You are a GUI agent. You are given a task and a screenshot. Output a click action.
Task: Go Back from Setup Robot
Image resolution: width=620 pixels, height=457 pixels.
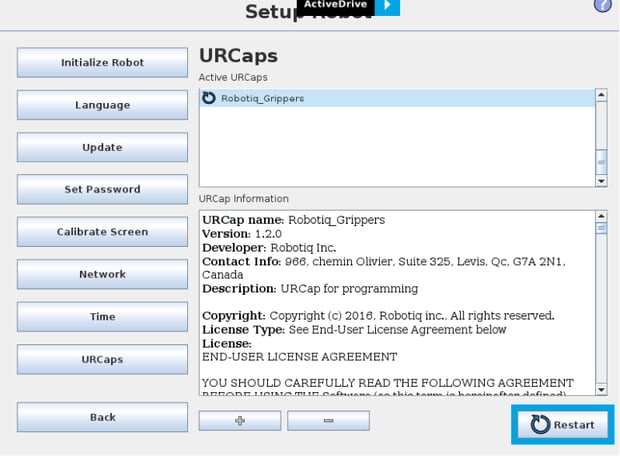coord(102,417)
